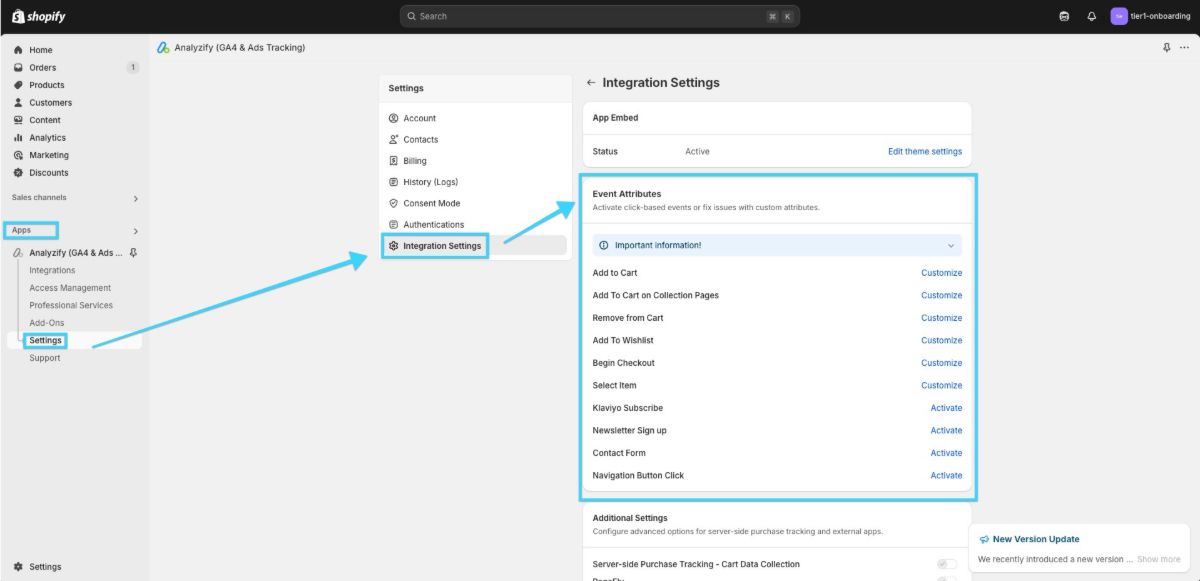Unpin Analyzify using the sidebar pin icon
The image size is (1200, 581).
[134, 253]
